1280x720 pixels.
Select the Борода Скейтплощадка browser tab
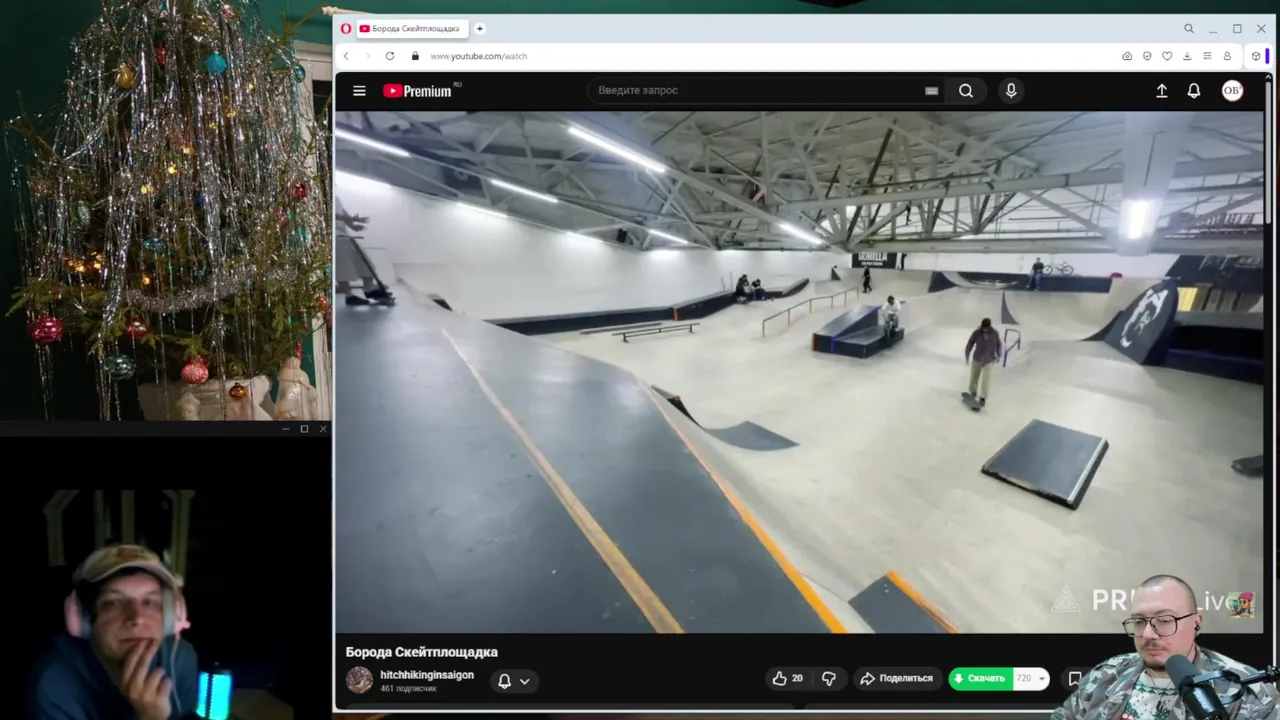(412, 29)
